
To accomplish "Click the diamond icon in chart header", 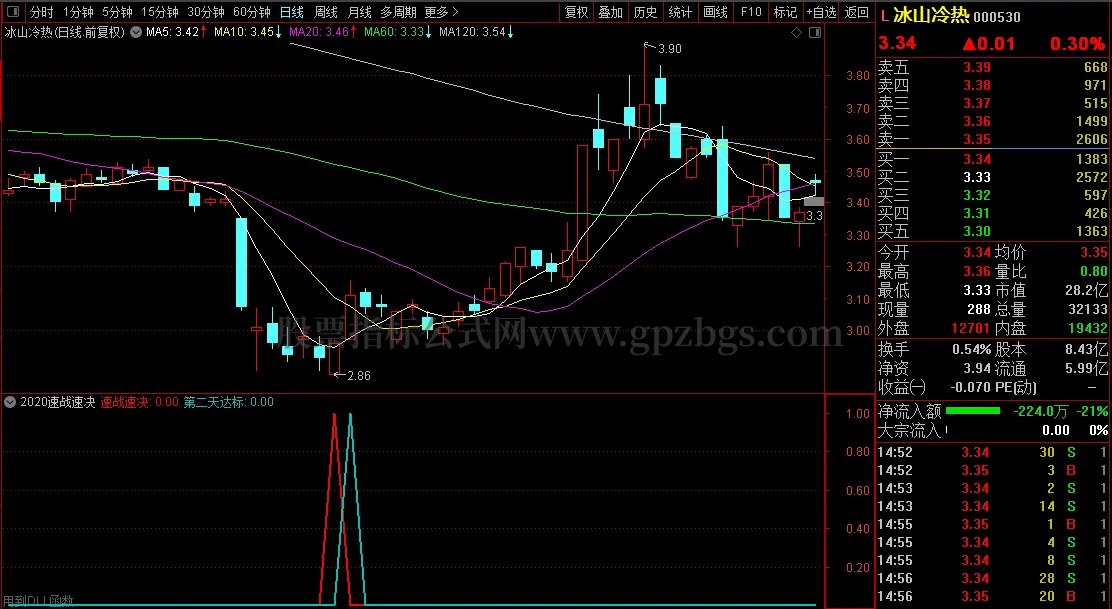I will (796, 32).
